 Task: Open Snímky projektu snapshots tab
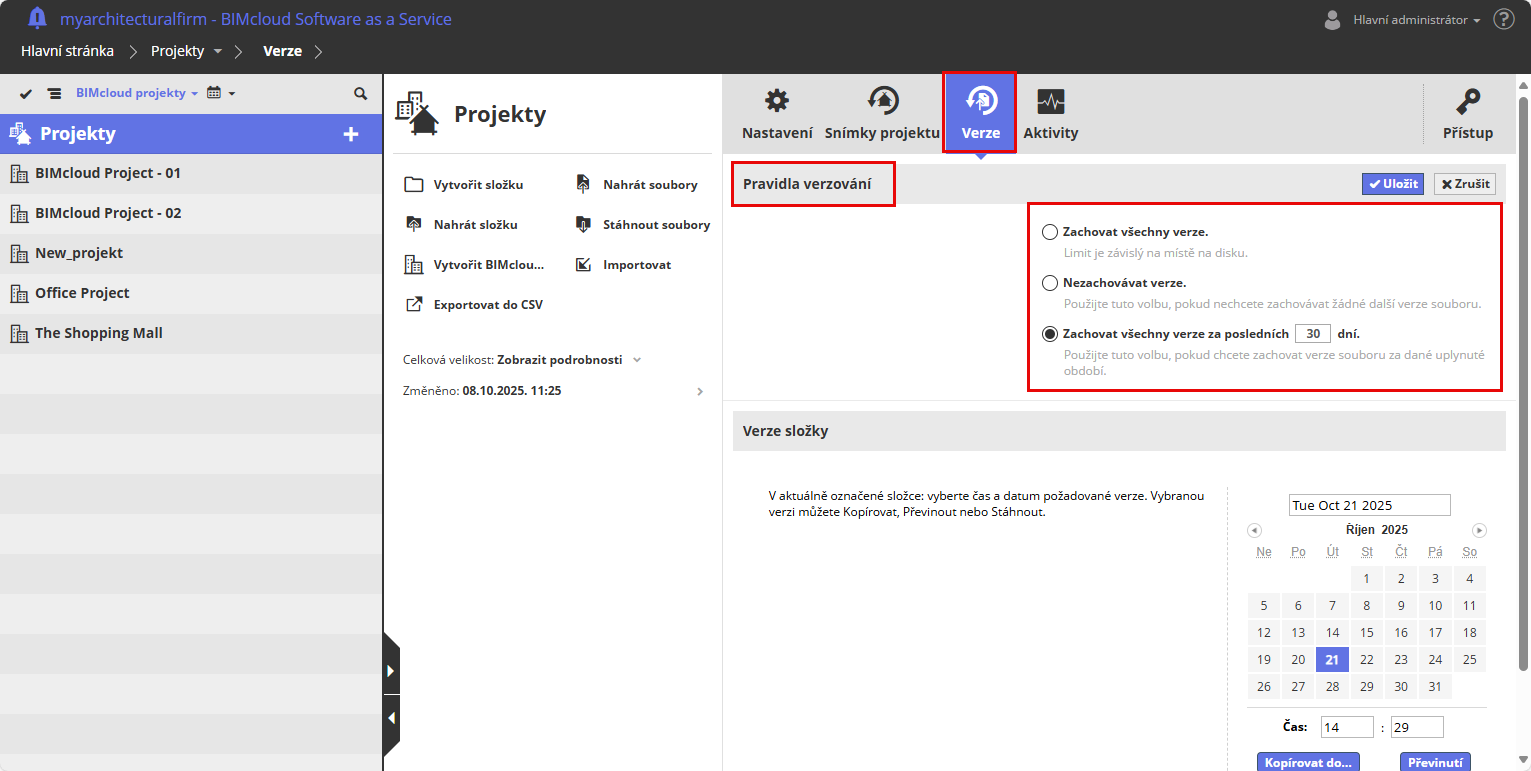882,112
